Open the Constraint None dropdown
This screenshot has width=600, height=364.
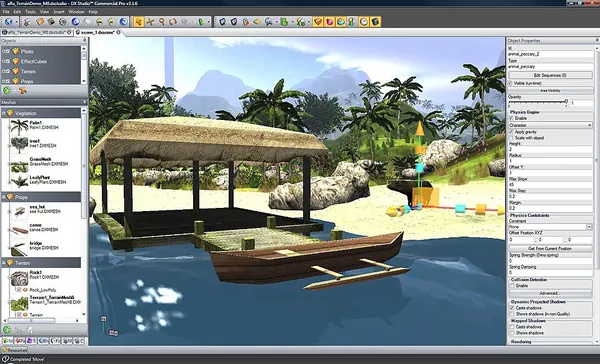tap(589, 227)
